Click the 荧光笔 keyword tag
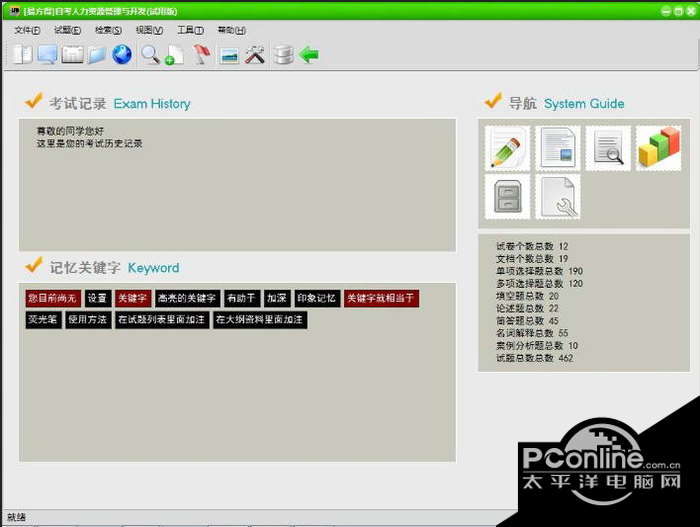The image size is (700, 527). [x=43, y=320]
